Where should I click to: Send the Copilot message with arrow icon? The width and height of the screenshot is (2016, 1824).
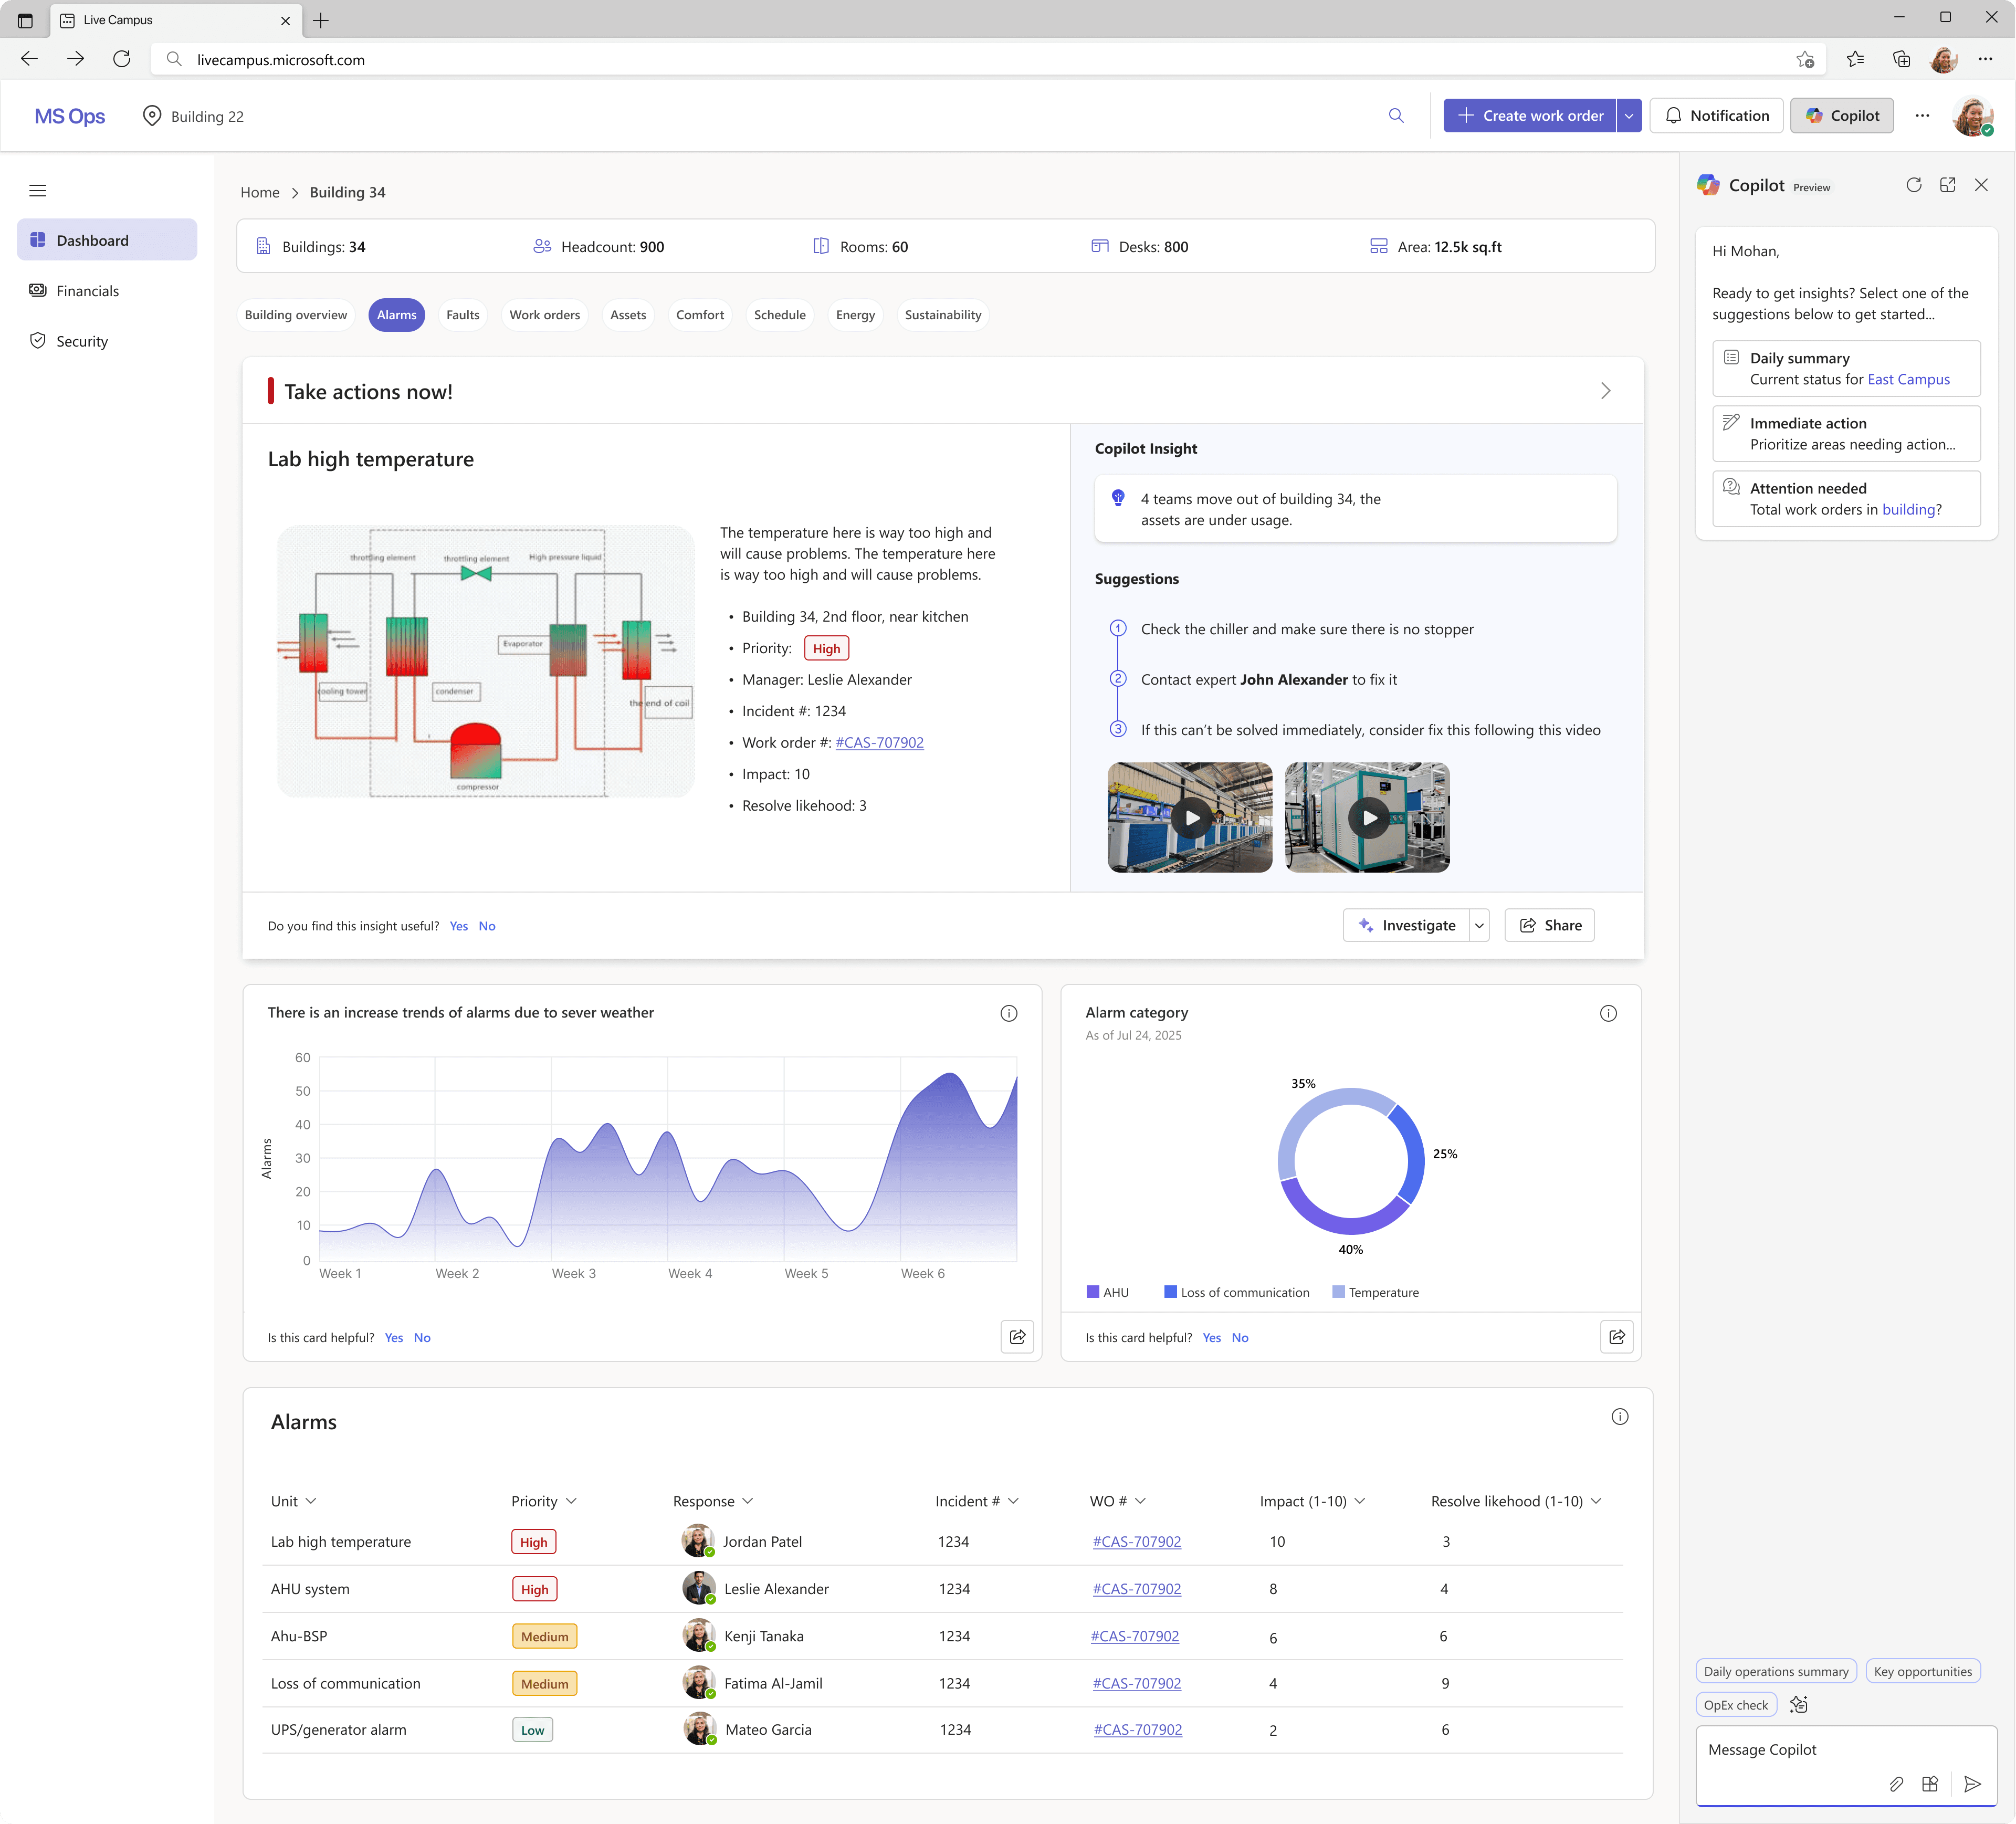(1972, 1784)
